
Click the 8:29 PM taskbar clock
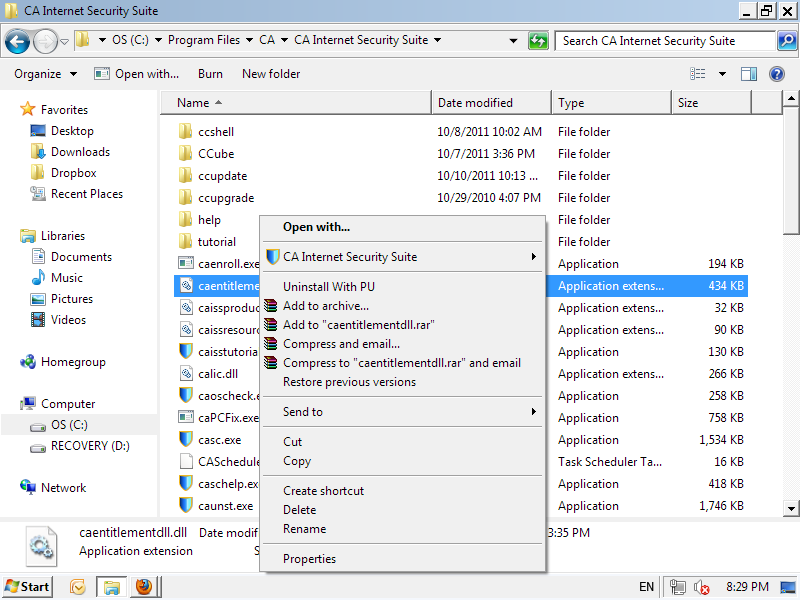pyautogui.click(x=747, y=587)
